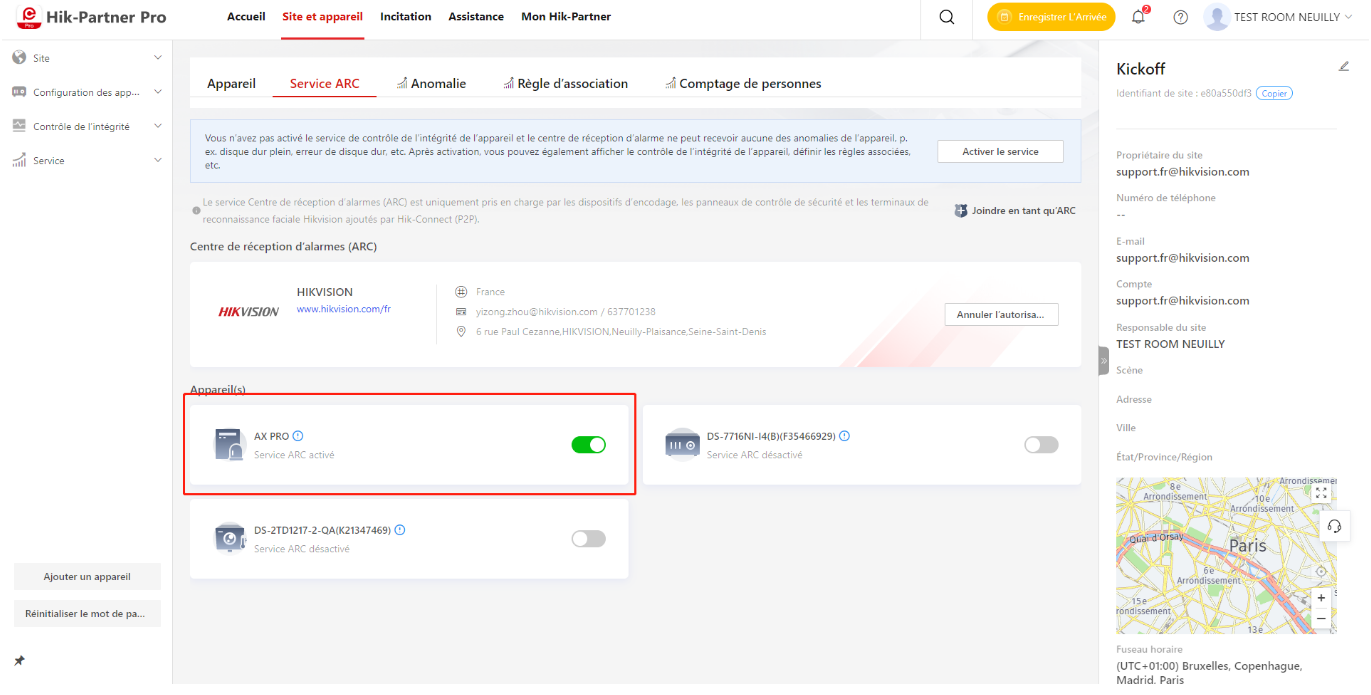This screenshot has height=695, width=1371.
Task: Switch to the Appareil tab
Action: [231, 84]
